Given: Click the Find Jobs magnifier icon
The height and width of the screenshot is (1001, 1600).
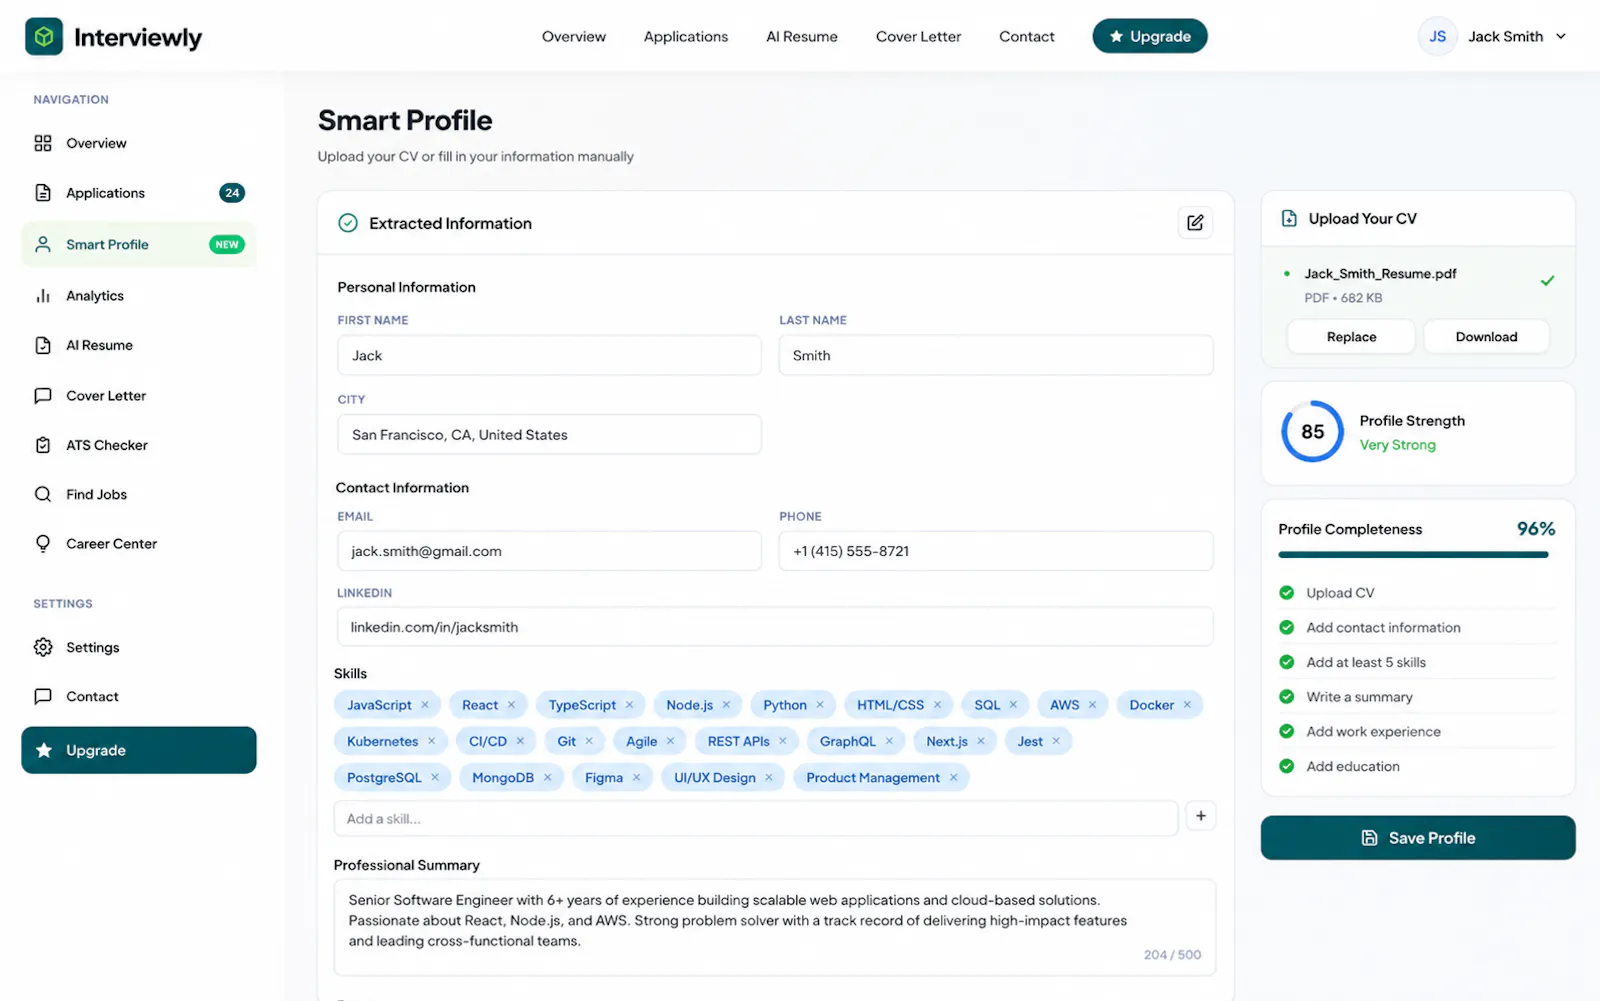Looking at the screenshot, I should tap(43, 494).
